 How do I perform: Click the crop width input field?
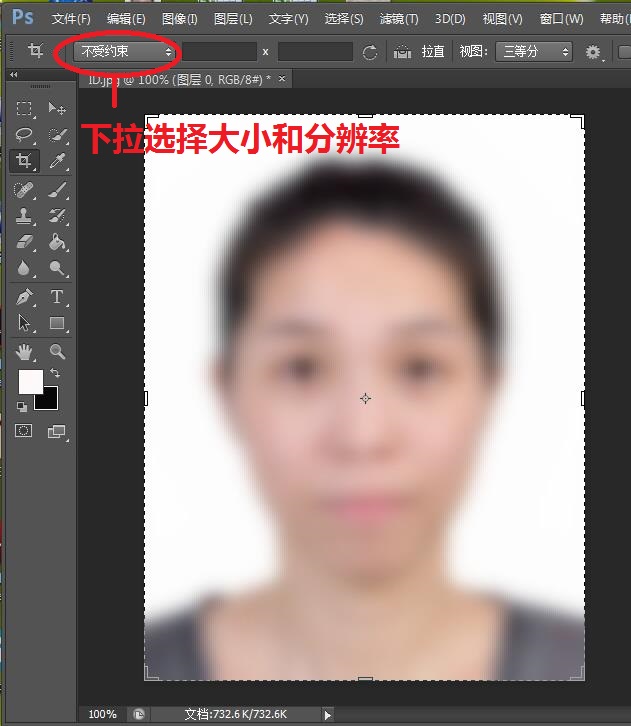click(x=219, y=51)
